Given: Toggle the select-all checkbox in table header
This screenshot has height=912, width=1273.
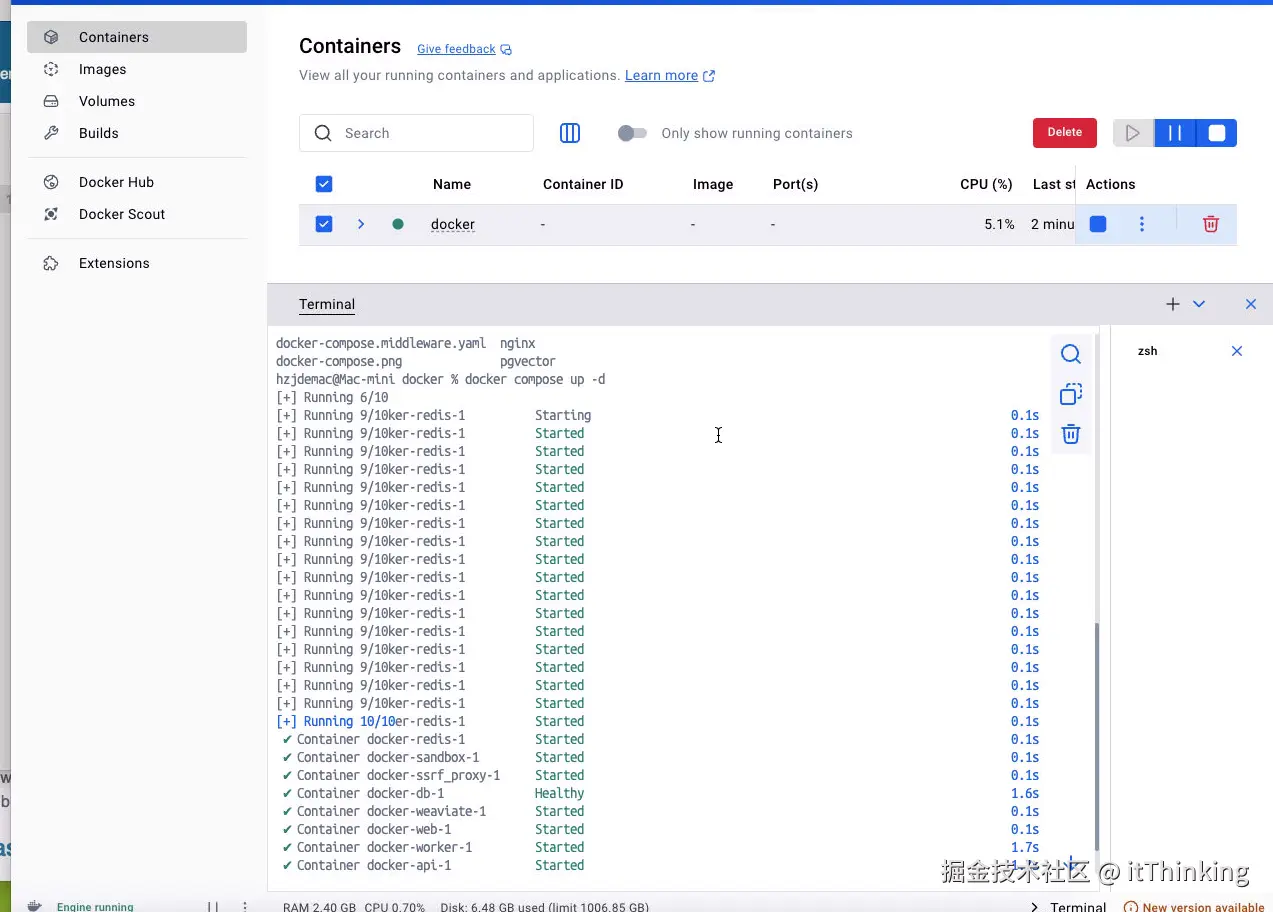Looking at the screenshot, I should coord(324,184).
